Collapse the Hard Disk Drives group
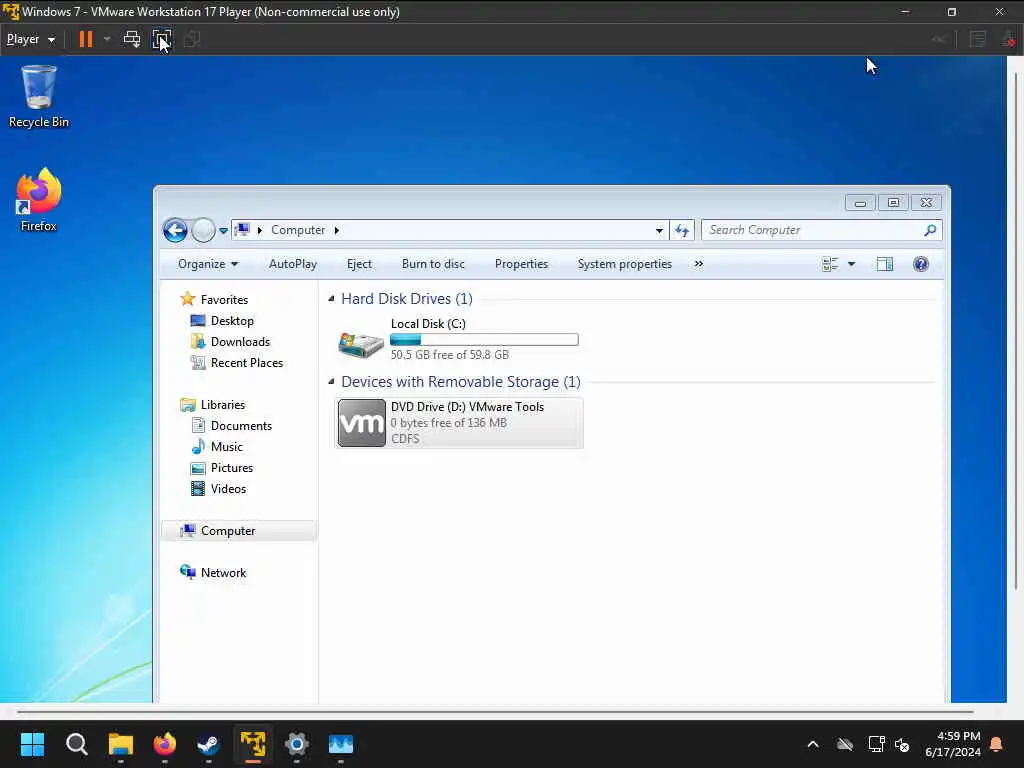The height and width of the screenshot is (768, 1024). 331,298
